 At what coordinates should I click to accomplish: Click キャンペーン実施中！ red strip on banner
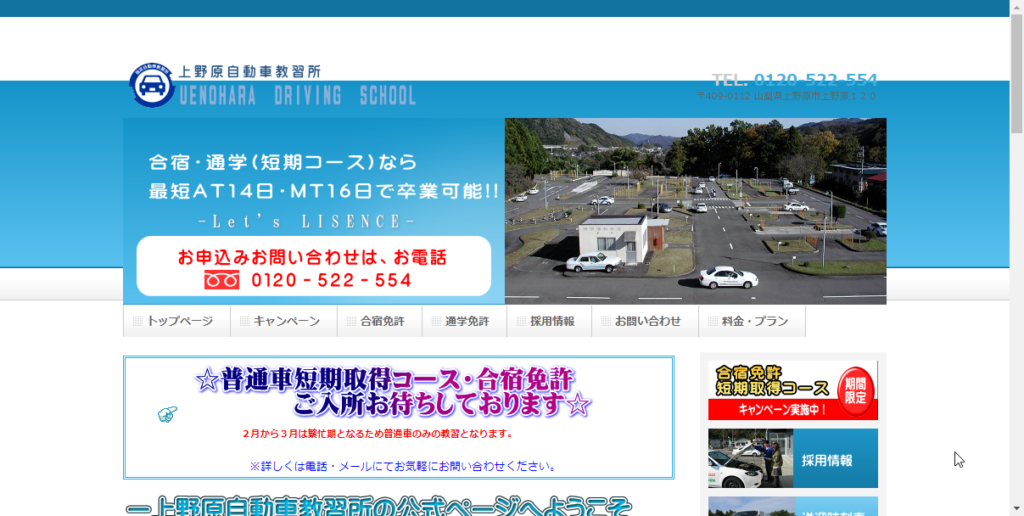coord(782,410)
